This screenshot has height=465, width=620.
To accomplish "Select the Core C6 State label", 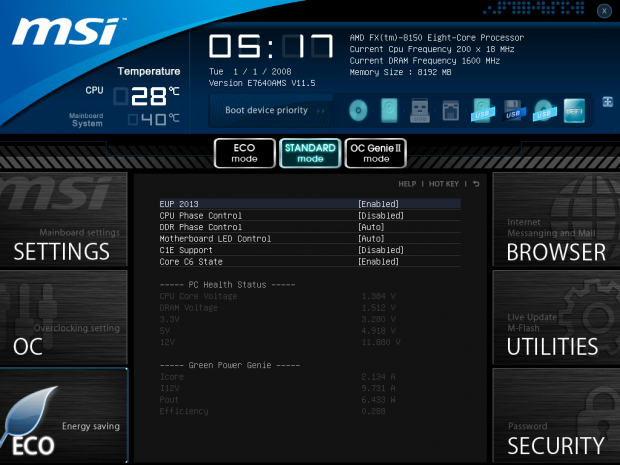I will click(191, 261).
